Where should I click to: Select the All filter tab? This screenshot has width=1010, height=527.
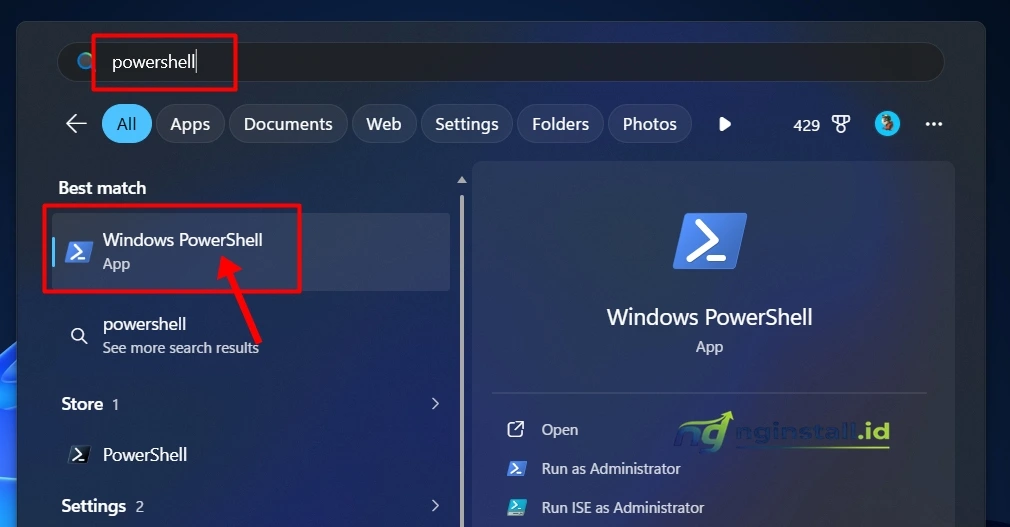pyautogui.click(x=127, y=124)
